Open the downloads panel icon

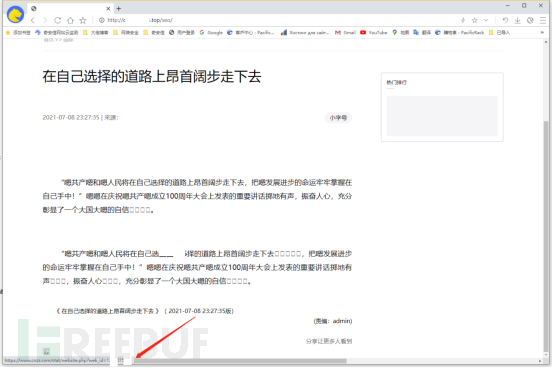517,20
